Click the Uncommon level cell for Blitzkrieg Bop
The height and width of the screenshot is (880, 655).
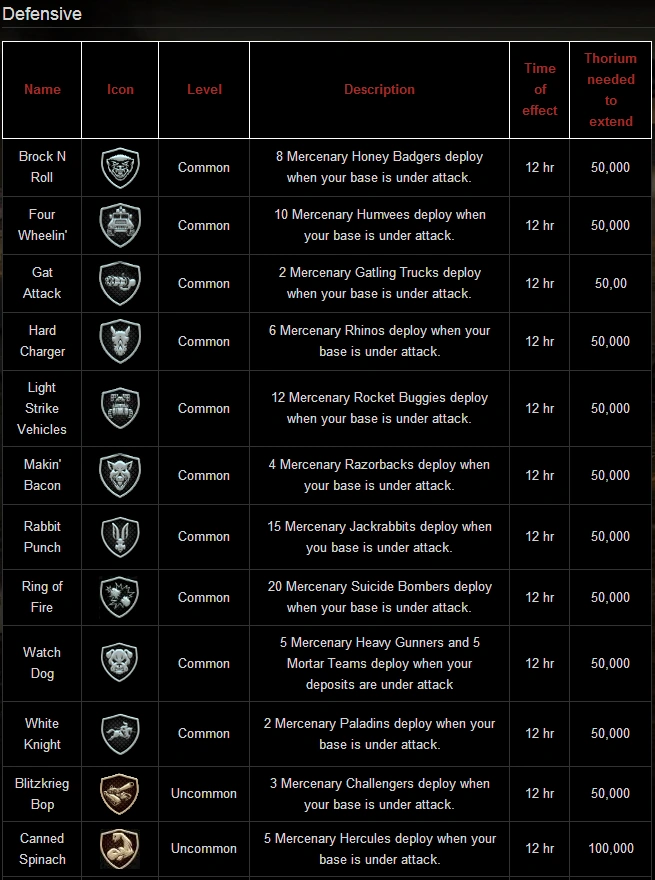(204, 793)
